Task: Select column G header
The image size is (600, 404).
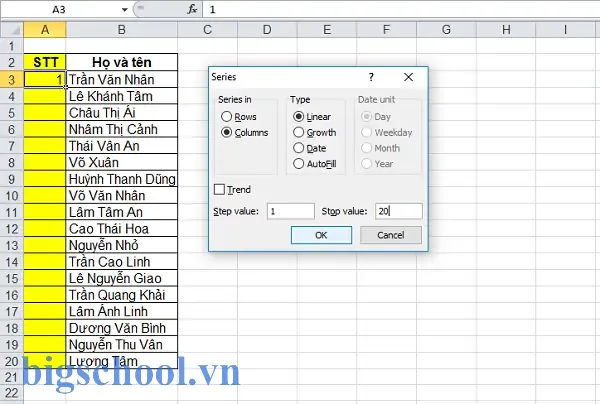Action: coord(446,29)
